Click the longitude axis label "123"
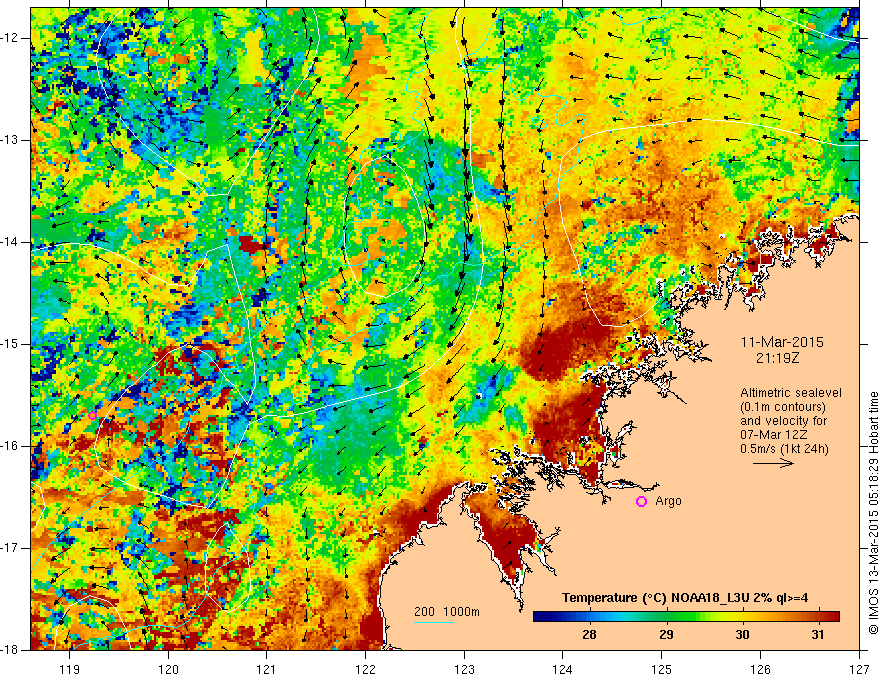The image size is (880, 680). click(x=464, y=669)
